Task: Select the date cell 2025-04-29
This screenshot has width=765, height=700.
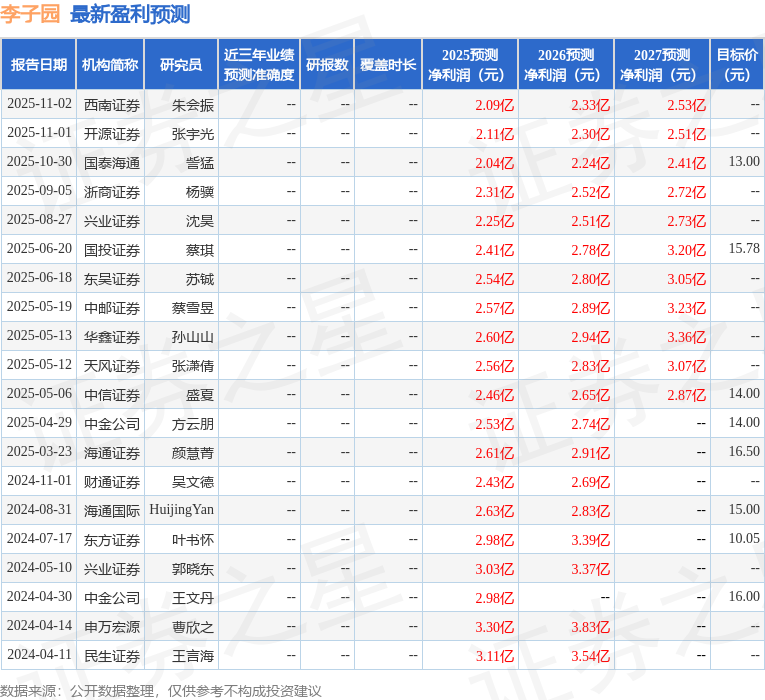Action: (40, 423)
